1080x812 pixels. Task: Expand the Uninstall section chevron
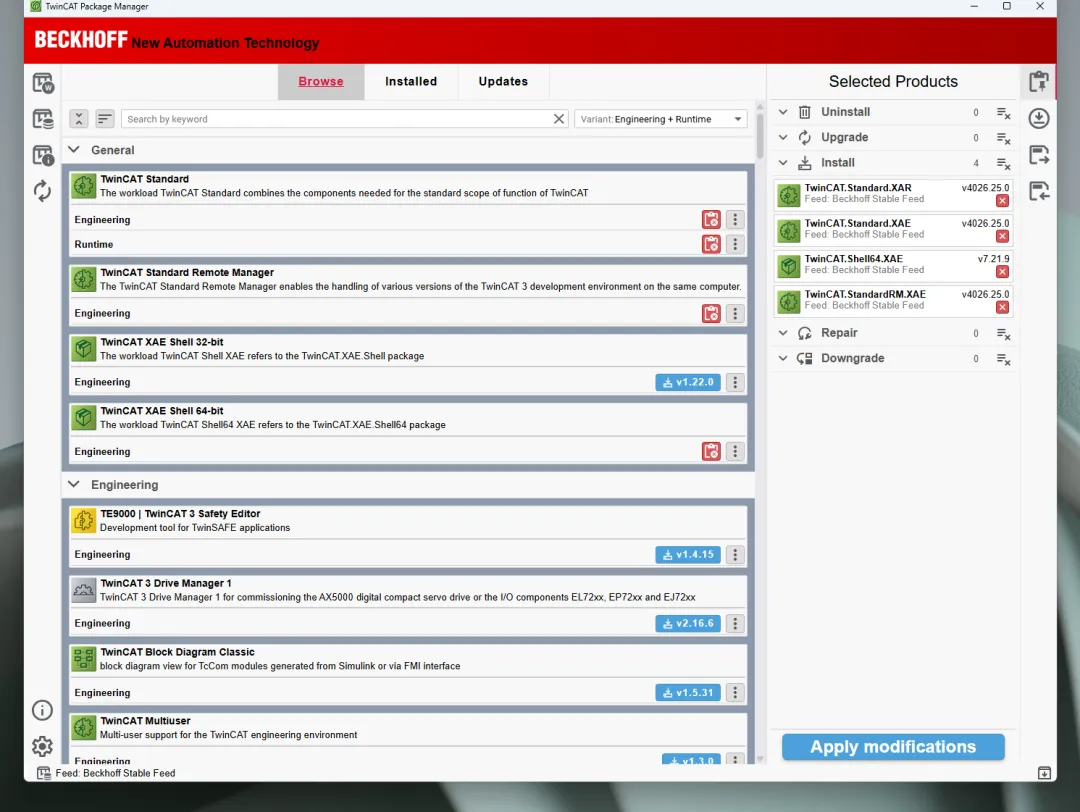783,112
